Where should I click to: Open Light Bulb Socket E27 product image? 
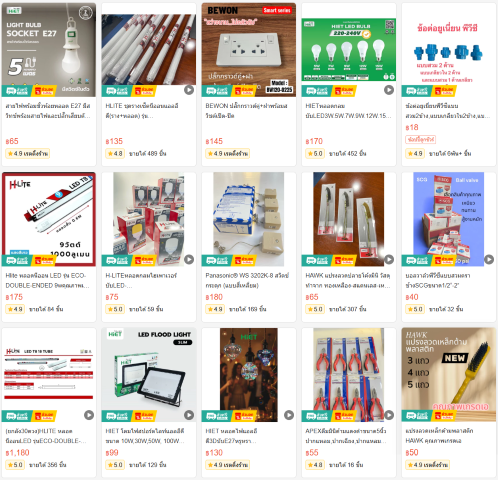(49, 50)
